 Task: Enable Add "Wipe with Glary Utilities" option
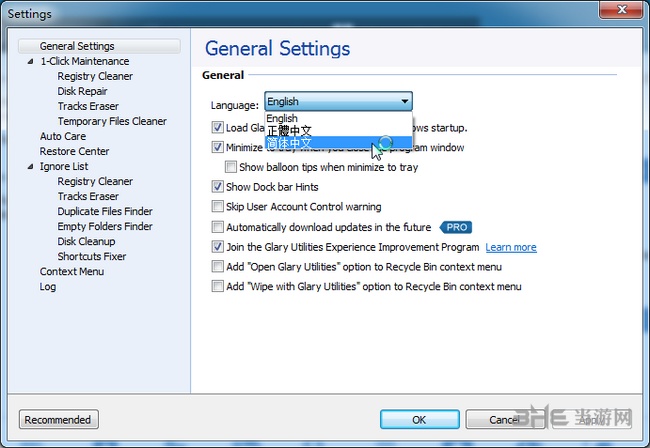218,286
